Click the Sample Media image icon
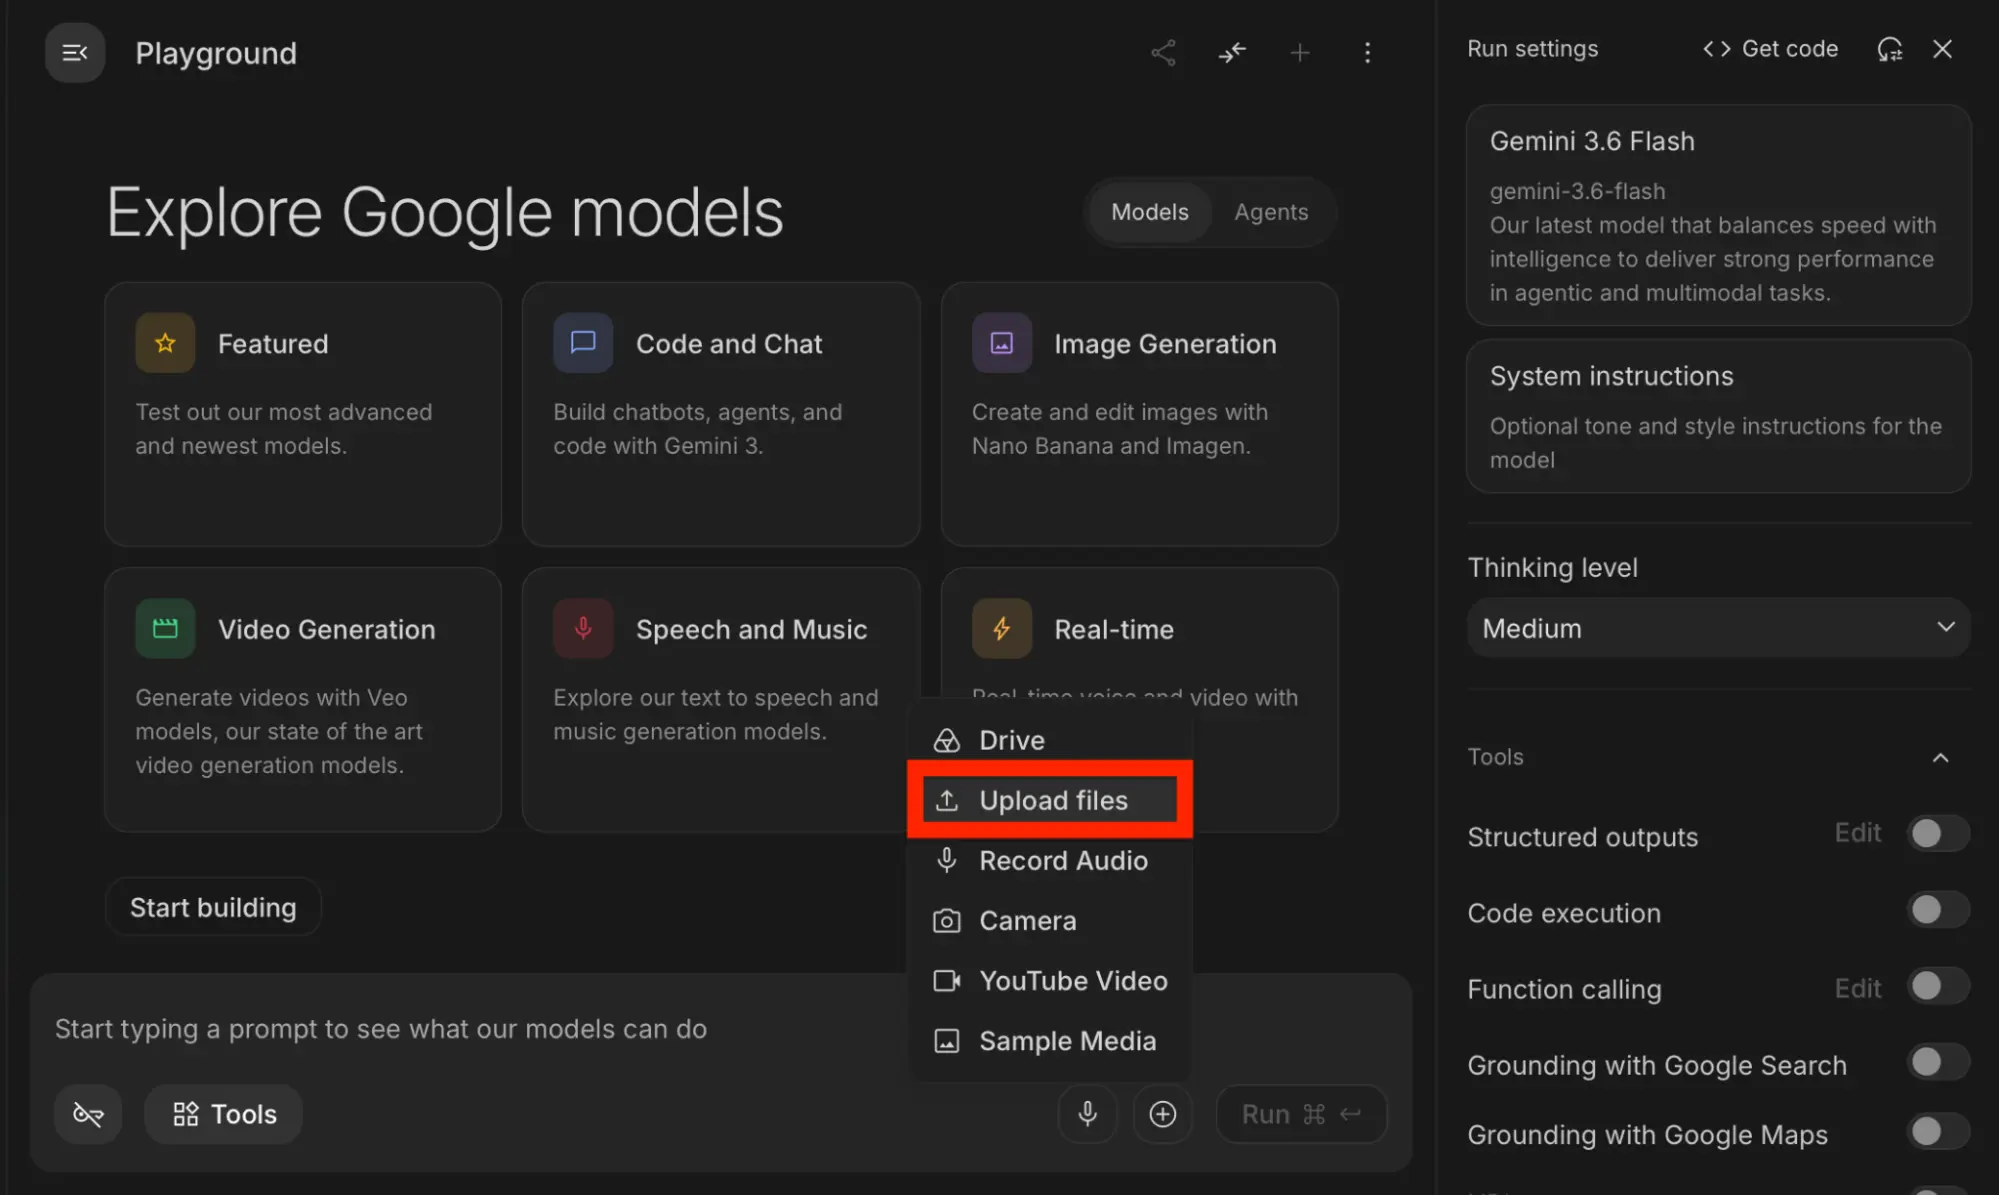 [x=947, y=1041]
